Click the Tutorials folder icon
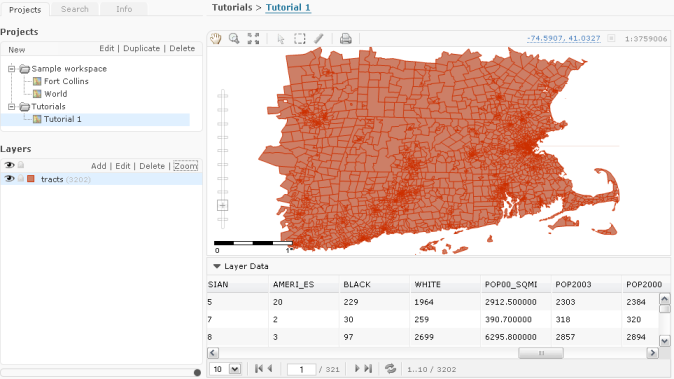 [25, 107]
